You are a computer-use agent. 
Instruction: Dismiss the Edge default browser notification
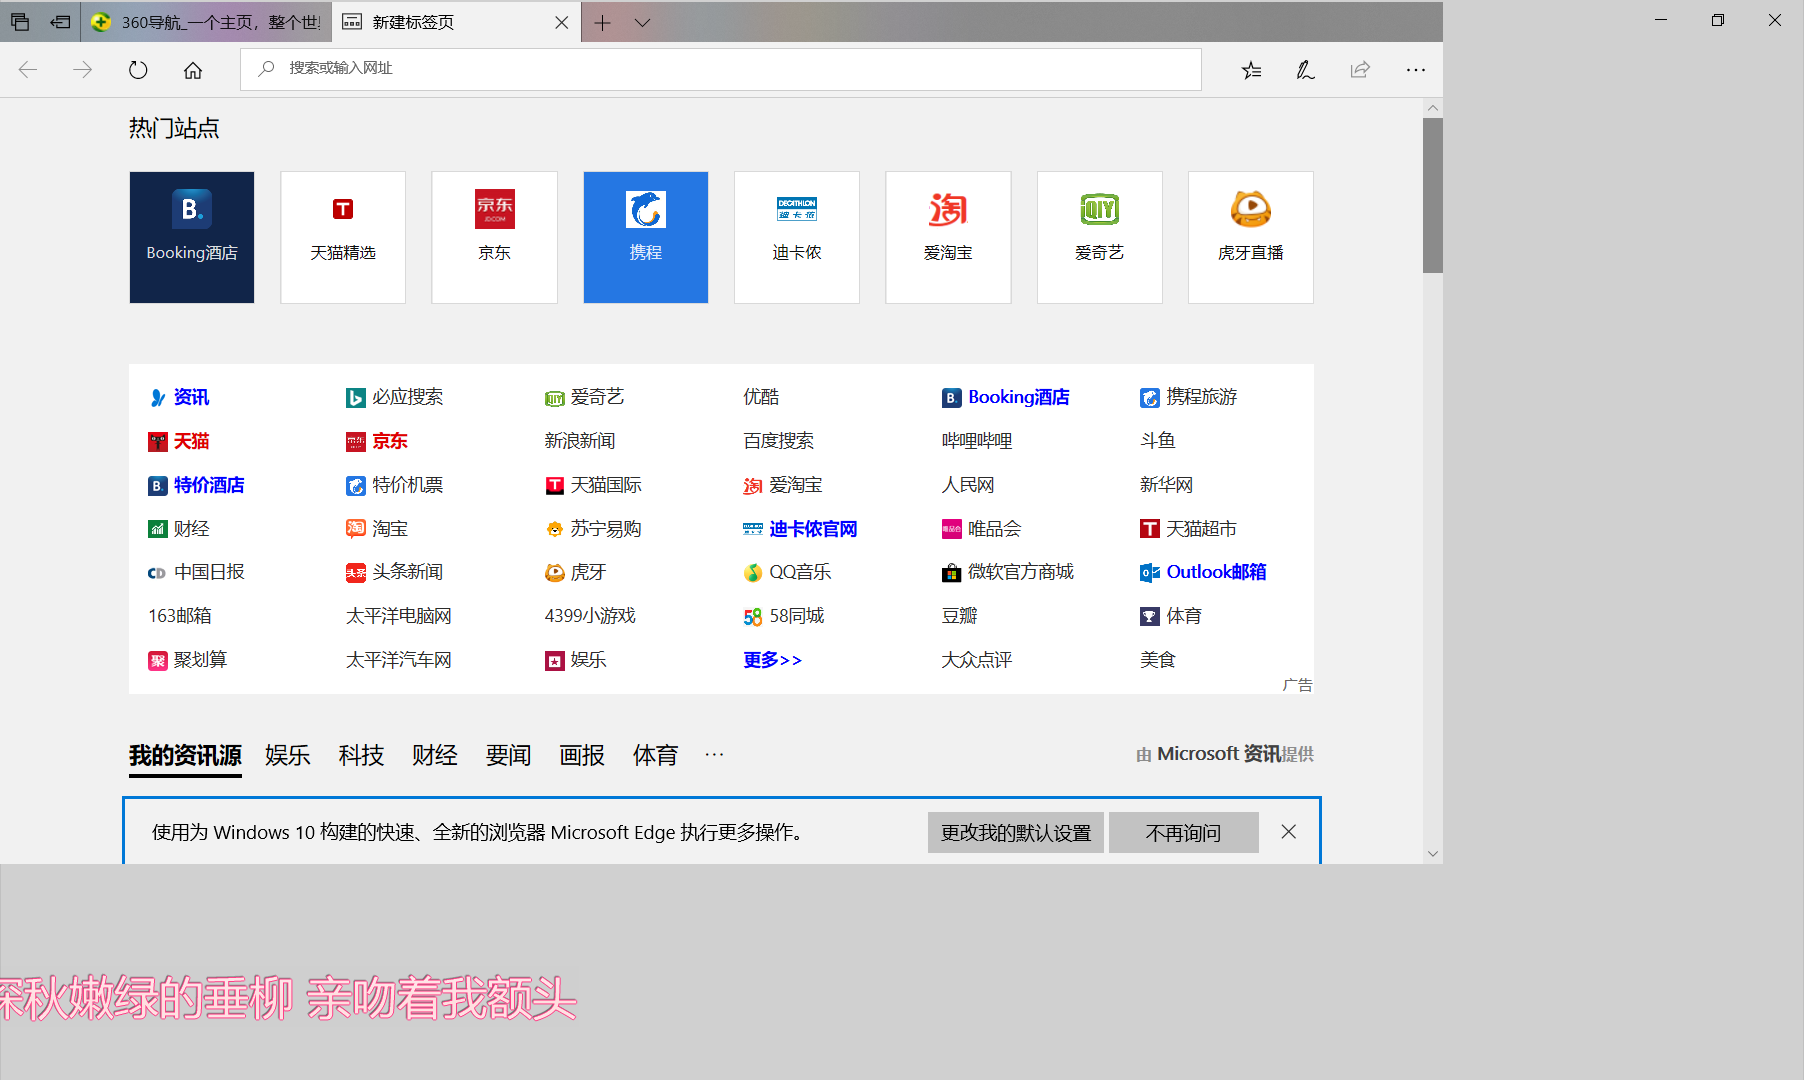click(1288, 832)
